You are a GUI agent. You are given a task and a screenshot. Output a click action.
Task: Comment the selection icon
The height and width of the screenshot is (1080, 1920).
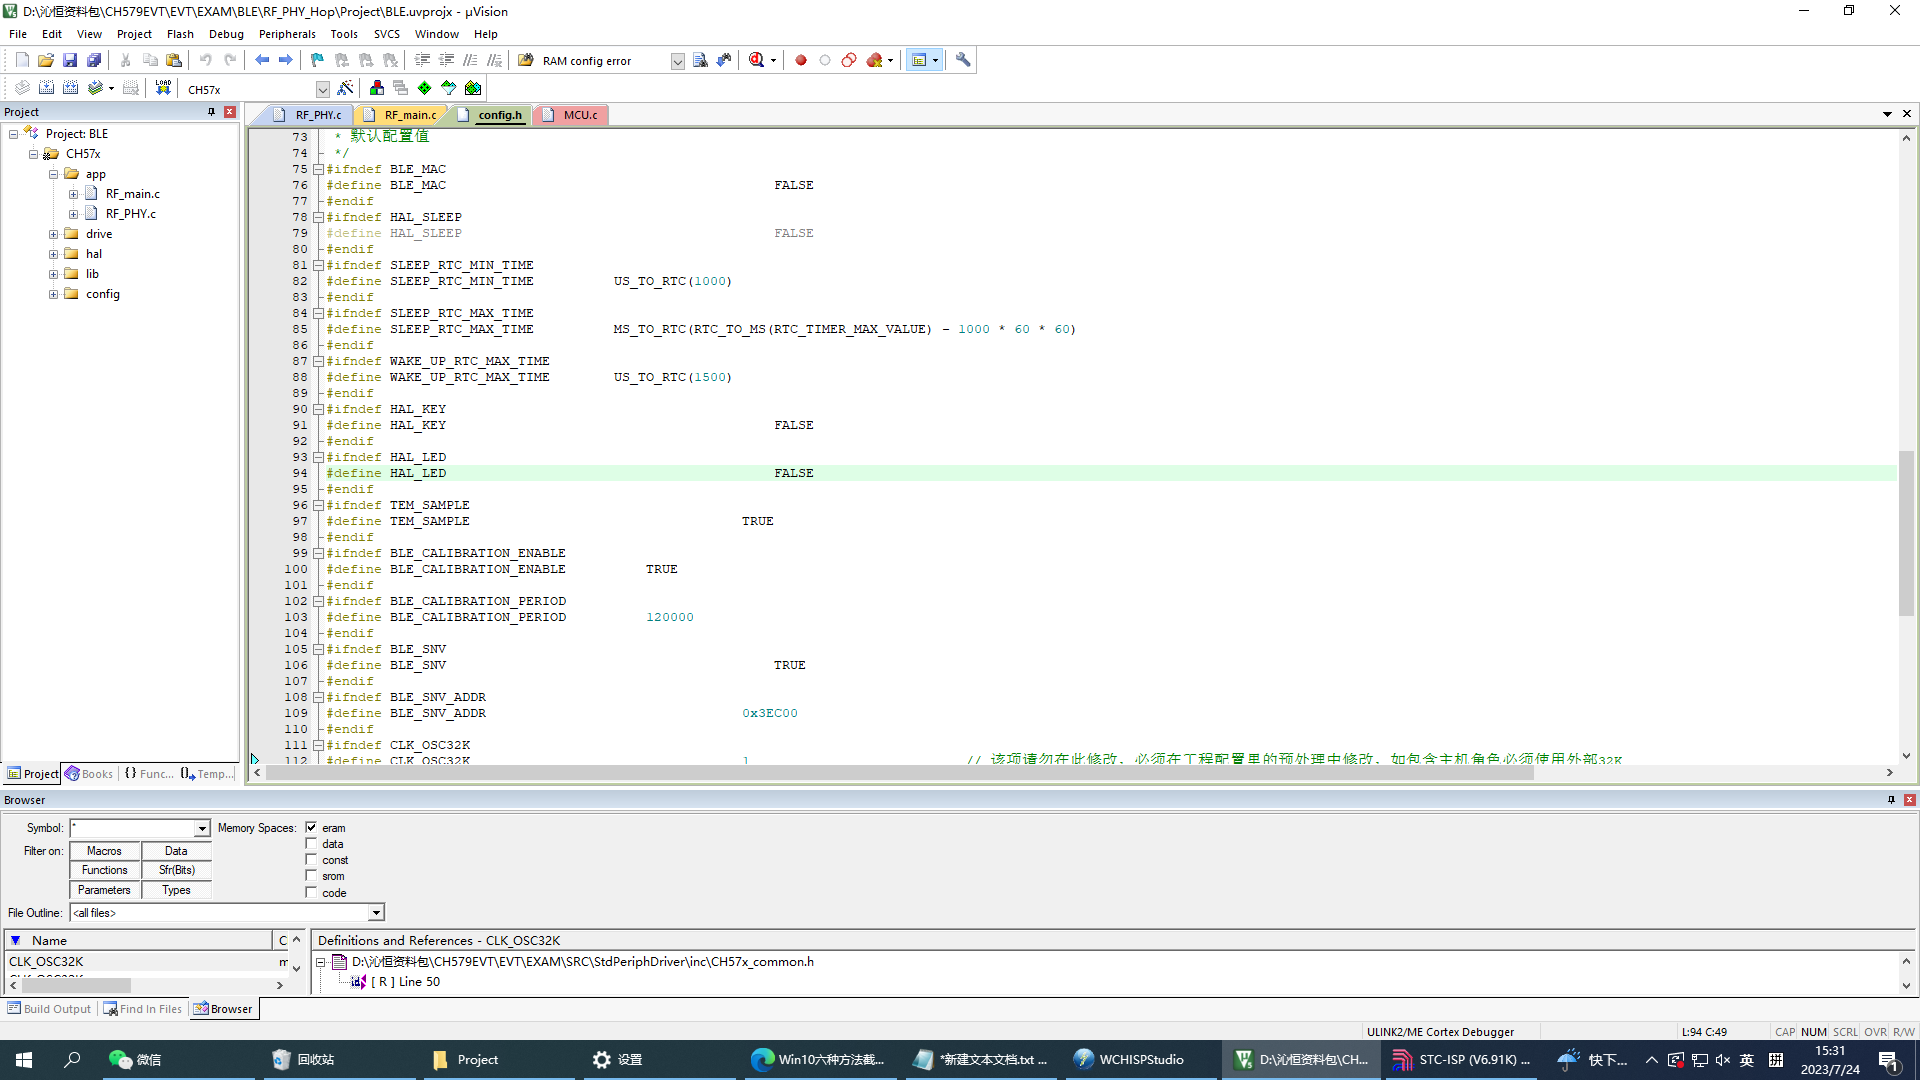(x=470, y=60)
